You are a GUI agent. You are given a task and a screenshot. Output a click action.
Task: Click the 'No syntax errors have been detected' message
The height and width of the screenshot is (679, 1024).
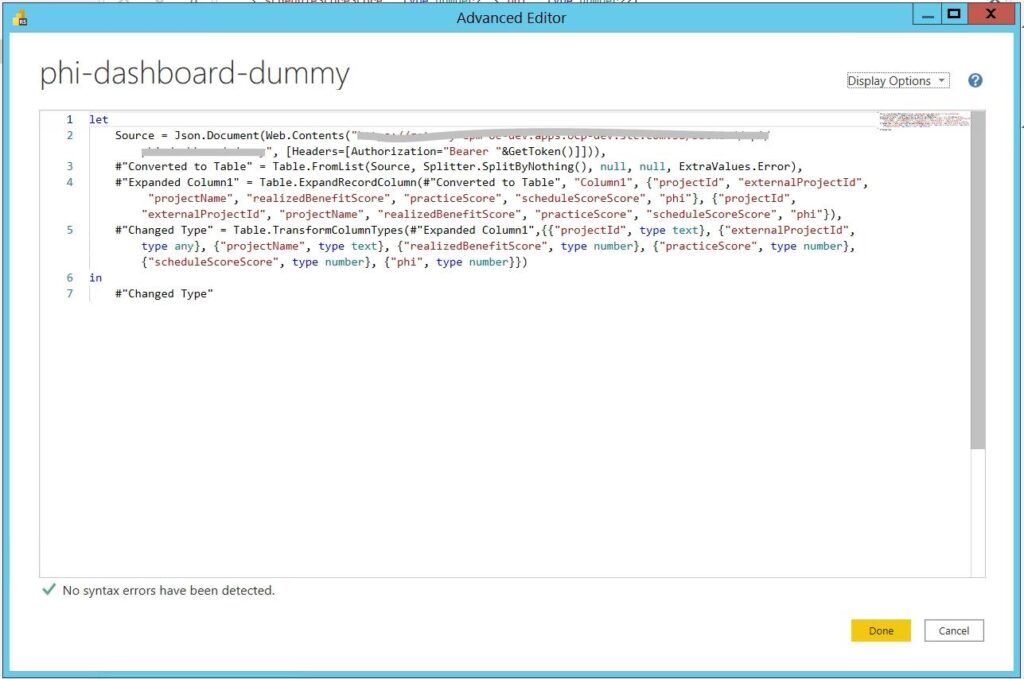168,590
